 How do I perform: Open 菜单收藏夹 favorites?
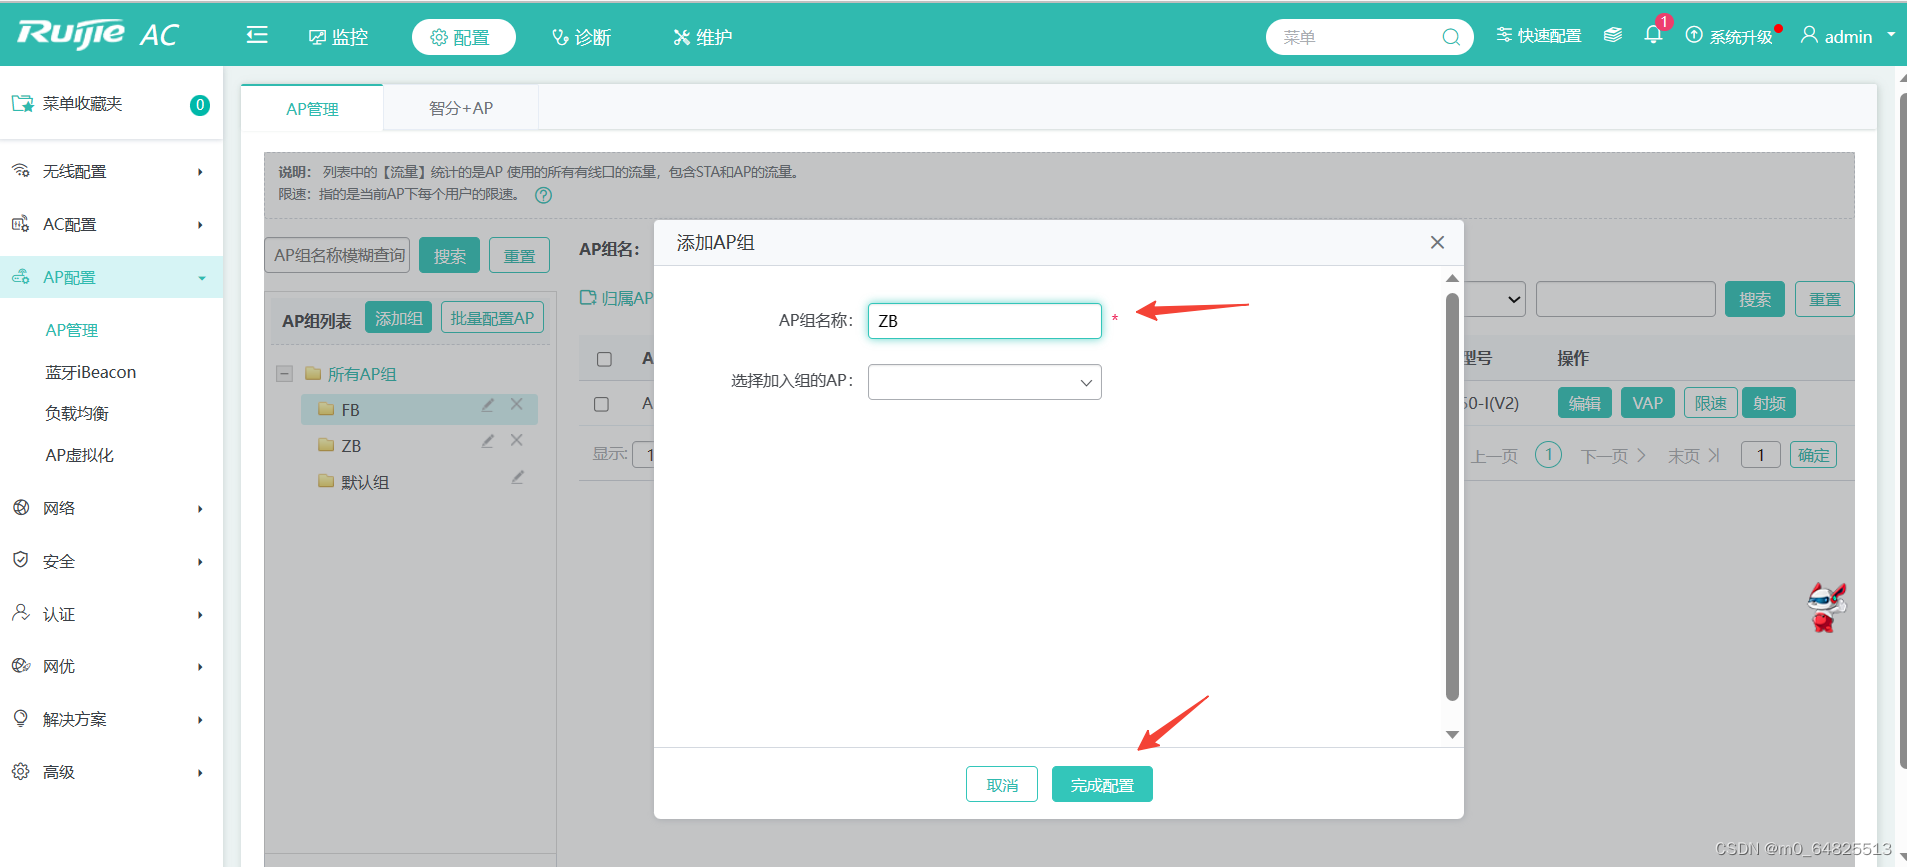(x=111, y=104)
